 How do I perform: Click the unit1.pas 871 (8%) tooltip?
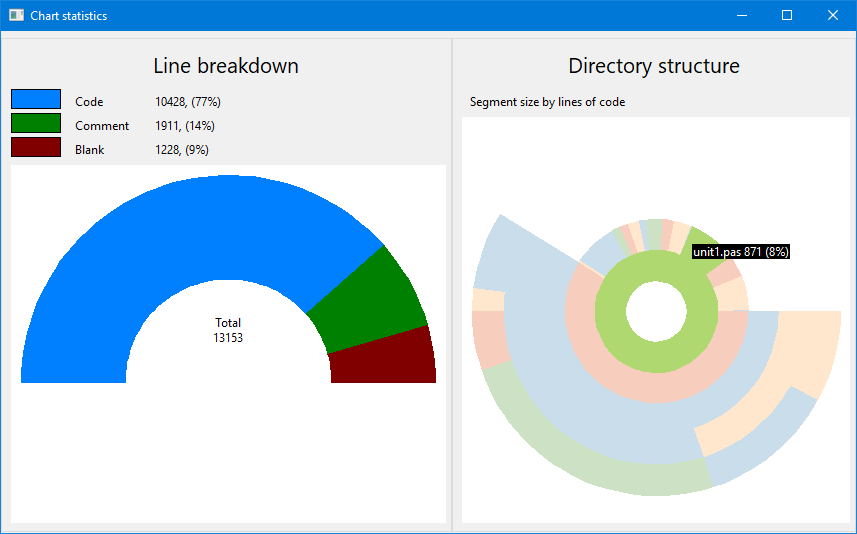click(741, 251)
